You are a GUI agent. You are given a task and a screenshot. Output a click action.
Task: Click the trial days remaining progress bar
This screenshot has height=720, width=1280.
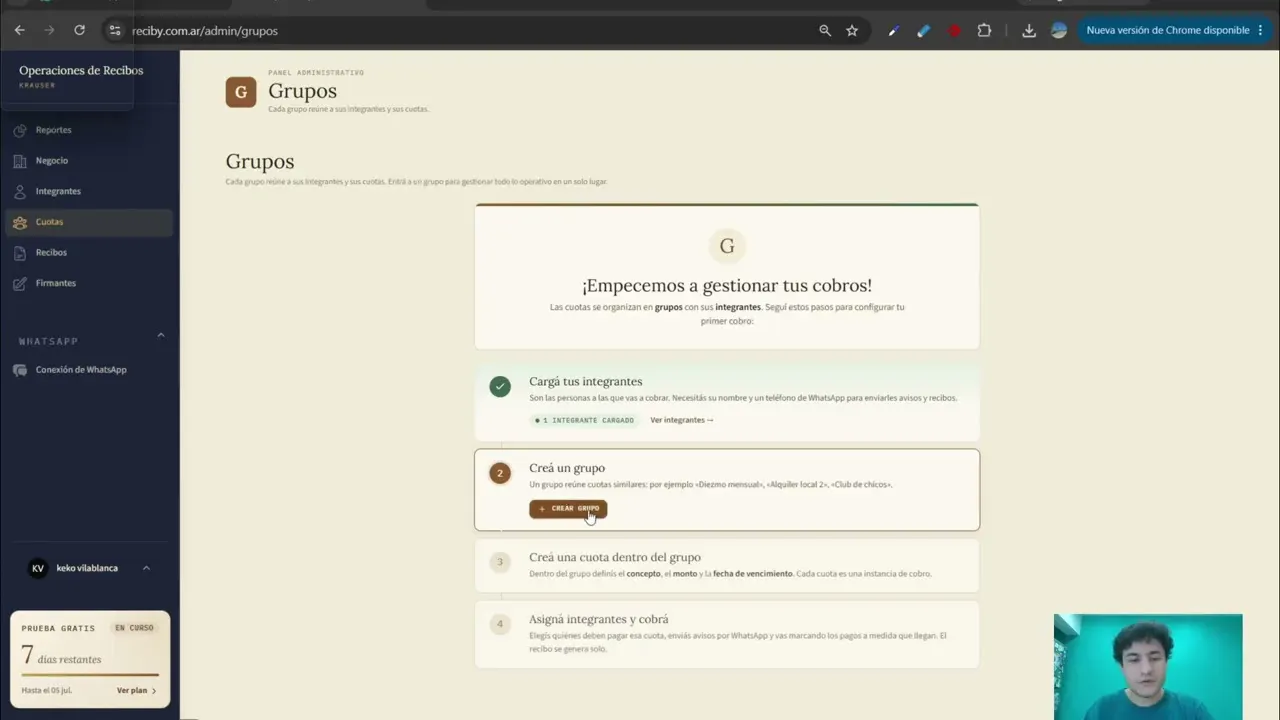pyautogui.click(x=90, y=675)
